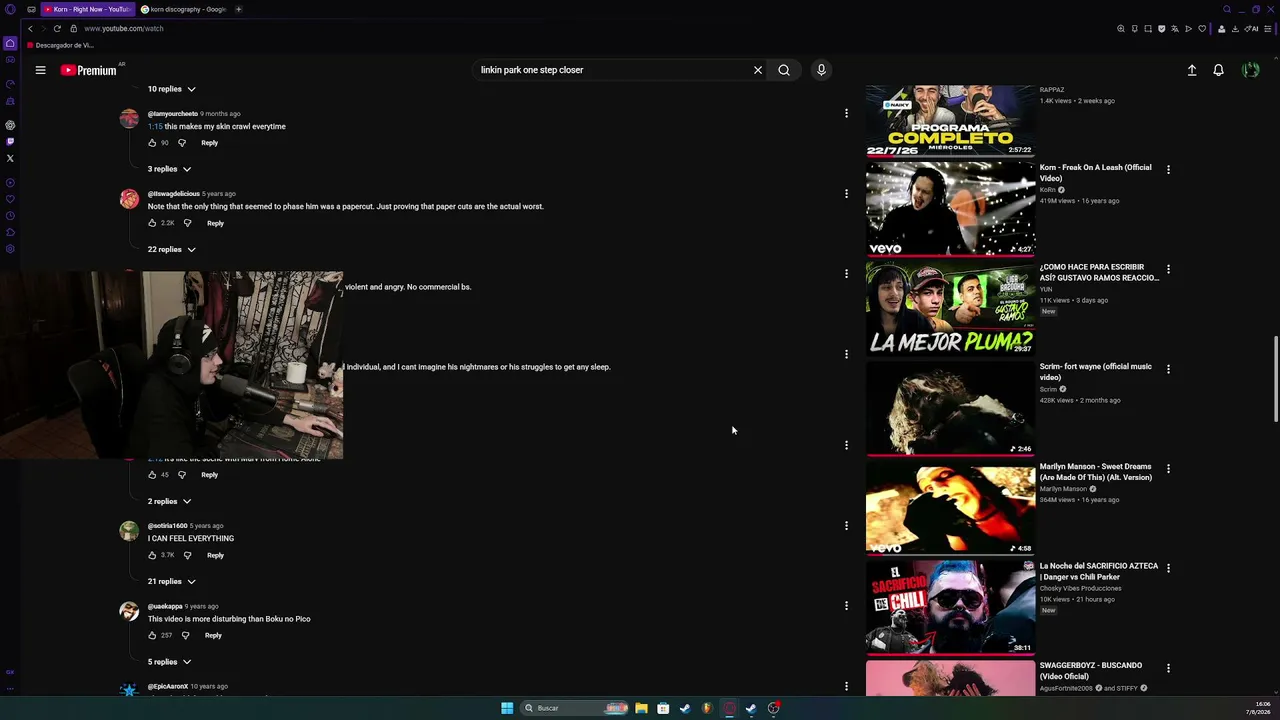
Task: Like the 'I CAN FEEL EVERYTHING' comment
Action: (x=152, y=555)
